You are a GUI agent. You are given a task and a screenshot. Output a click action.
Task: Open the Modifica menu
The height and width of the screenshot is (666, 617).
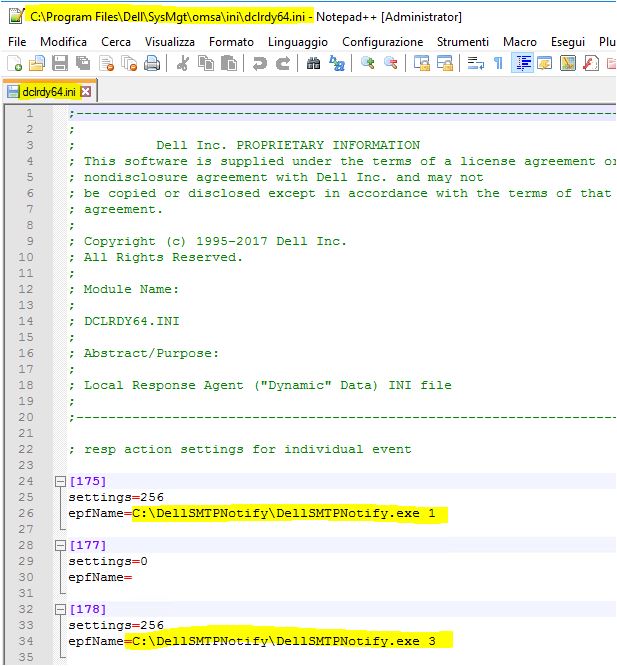coord(63,42)
